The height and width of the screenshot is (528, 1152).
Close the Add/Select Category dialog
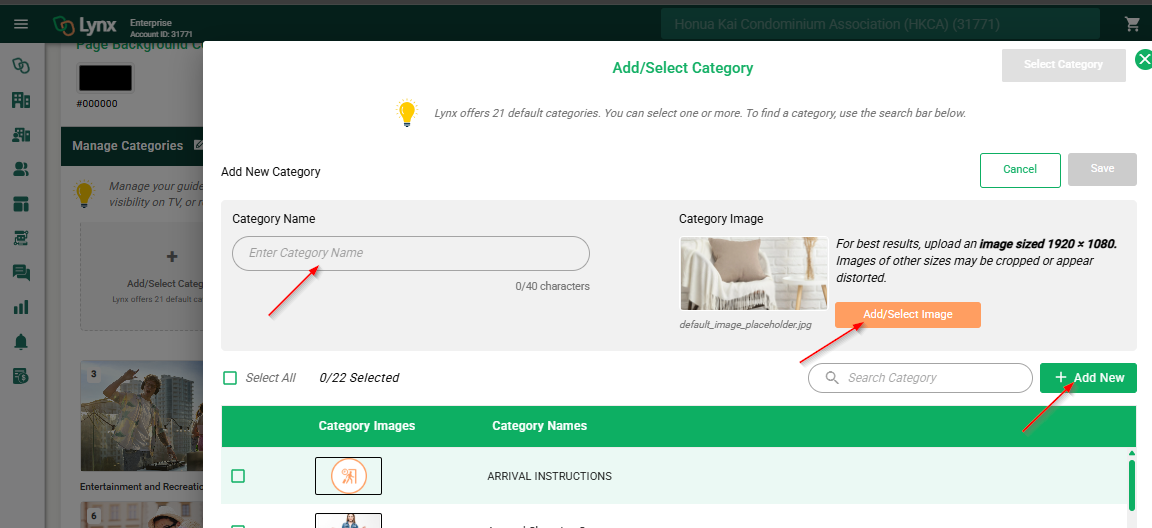(1143, 60)
